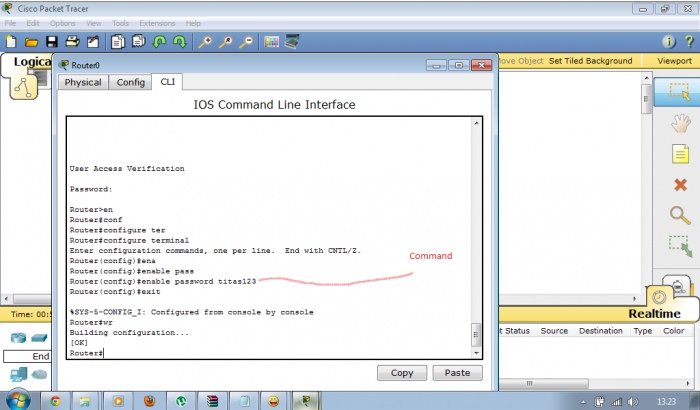The image size is (700, 410).
Task: Activate the Inspect magnifier tool
Action: click(x=680, y=215)
